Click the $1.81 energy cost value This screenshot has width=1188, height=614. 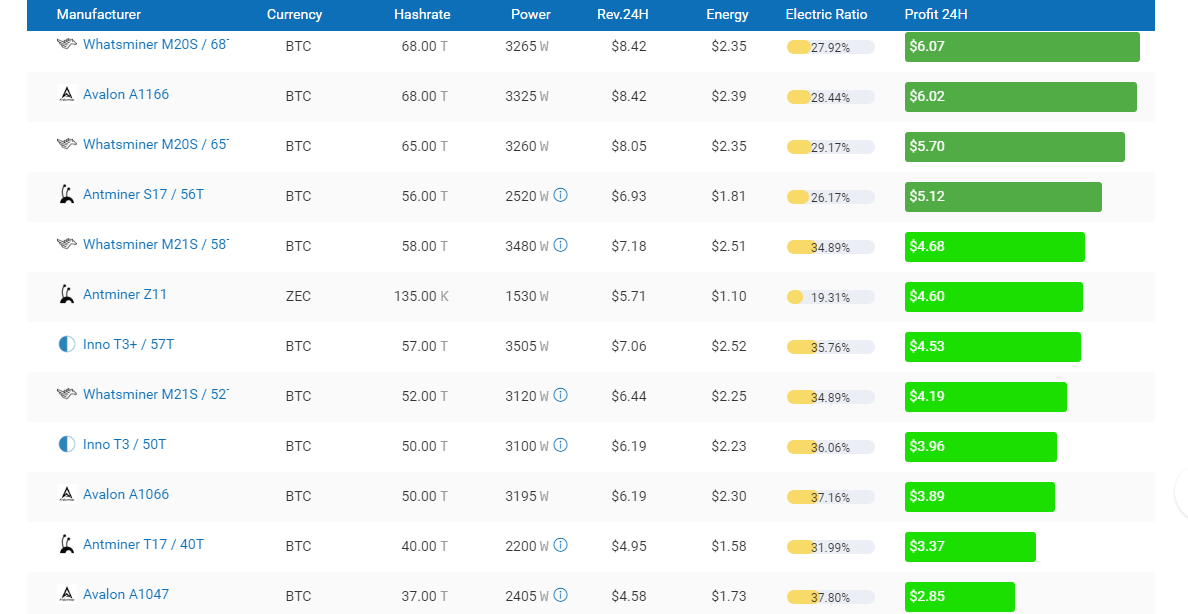click(x=729, y=196)
